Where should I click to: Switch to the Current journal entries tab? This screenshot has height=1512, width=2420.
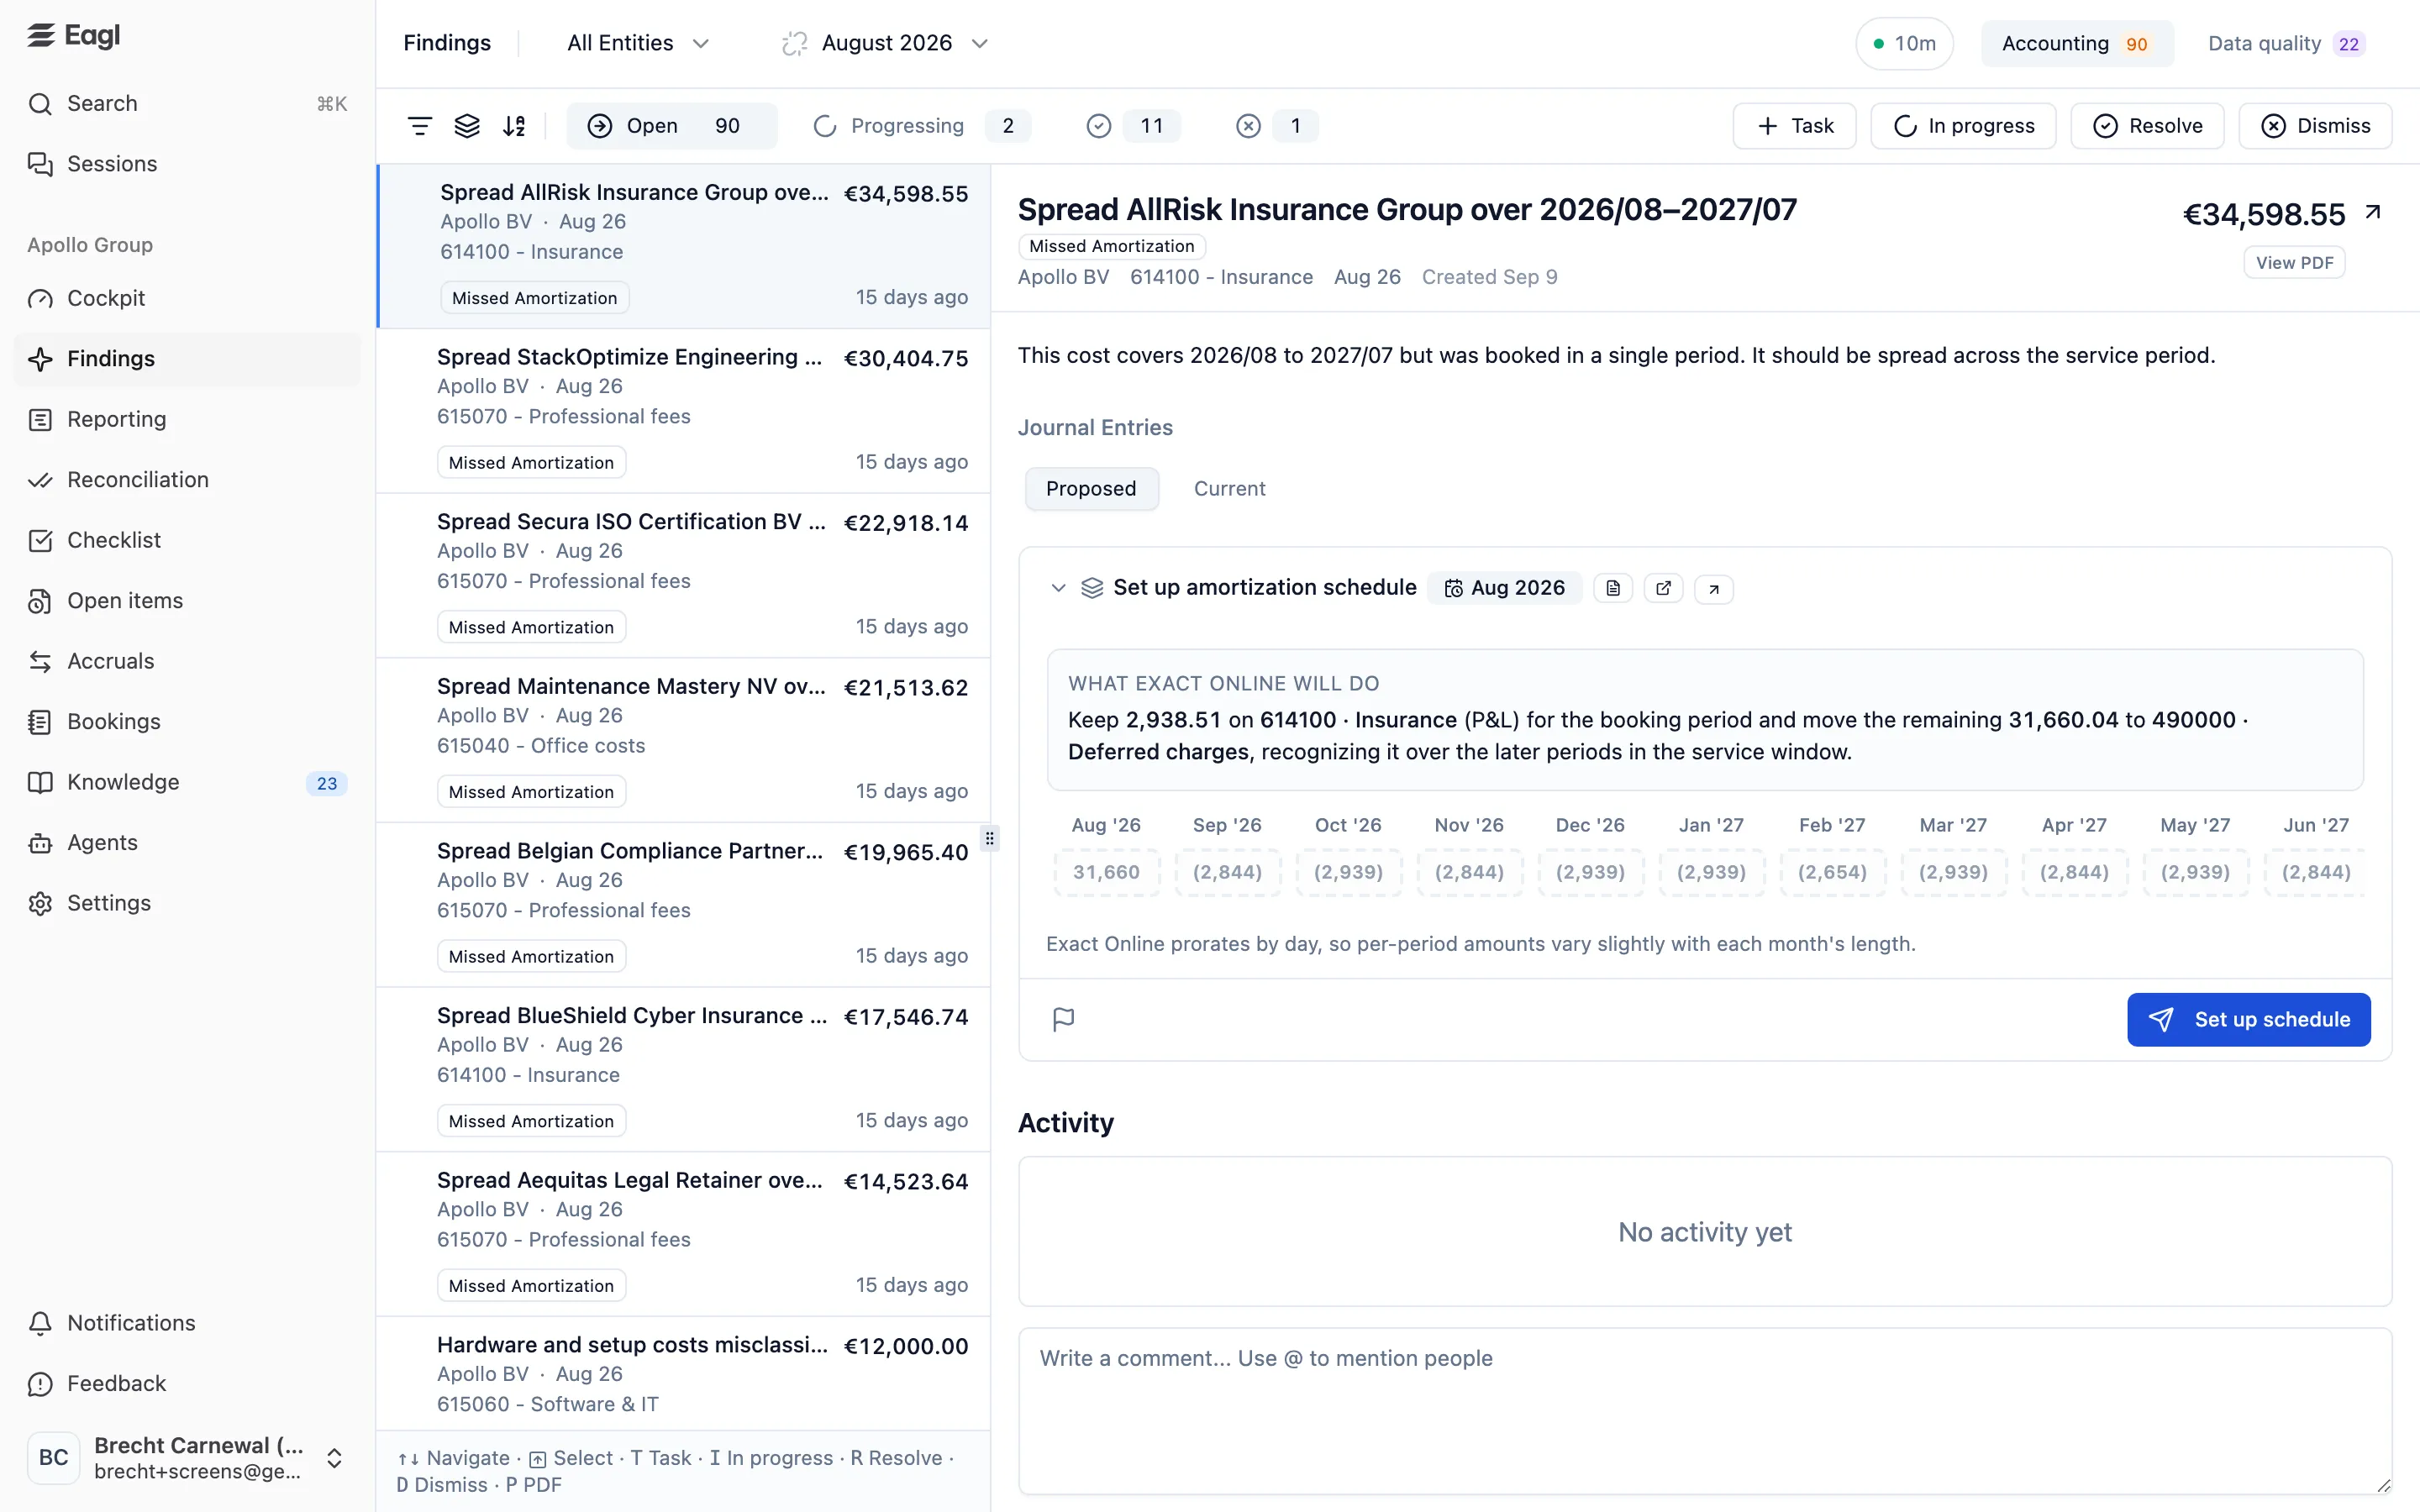click(x=1229, y=488)
